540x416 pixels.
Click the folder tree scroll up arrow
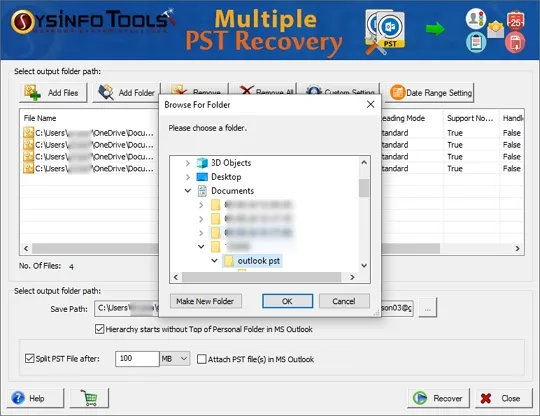pos(364,162)
